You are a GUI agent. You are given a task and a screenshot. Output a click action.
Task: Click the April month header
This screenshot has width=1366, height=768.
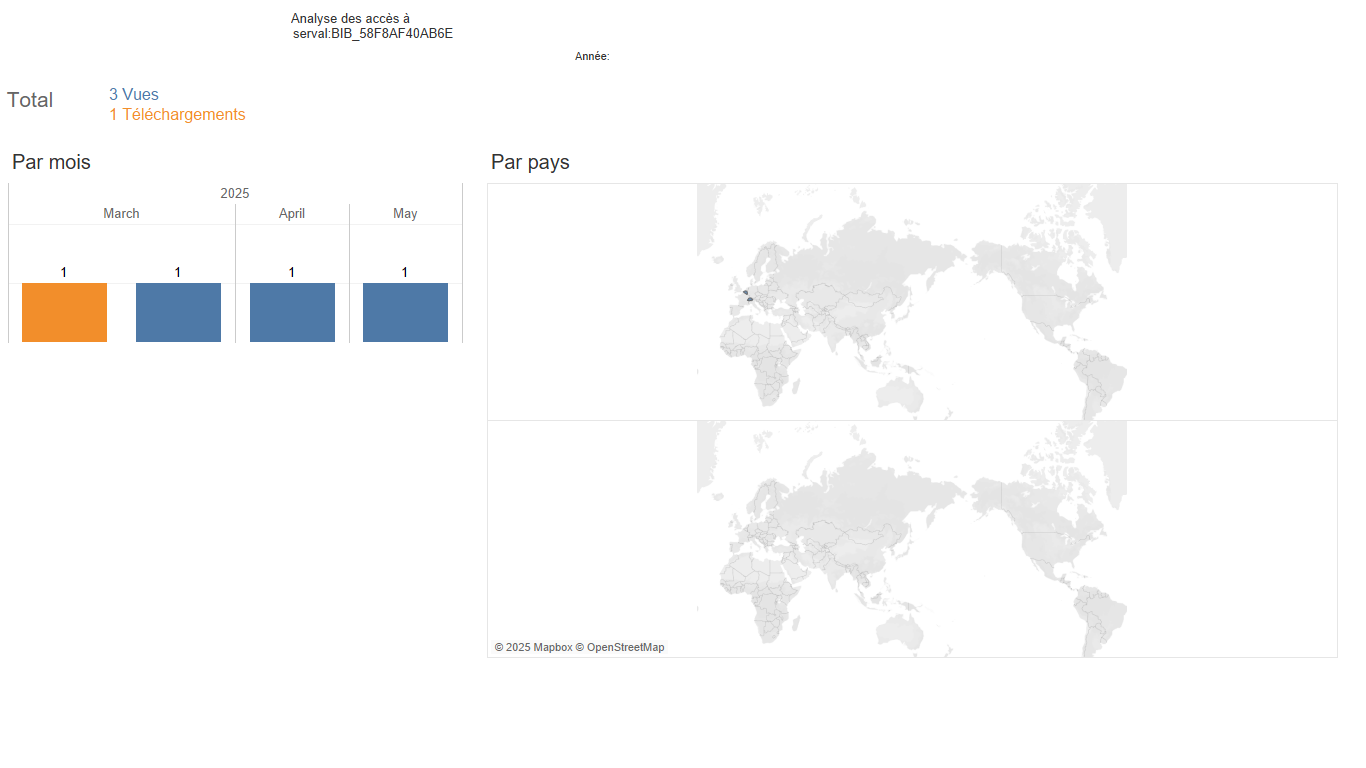292,214
